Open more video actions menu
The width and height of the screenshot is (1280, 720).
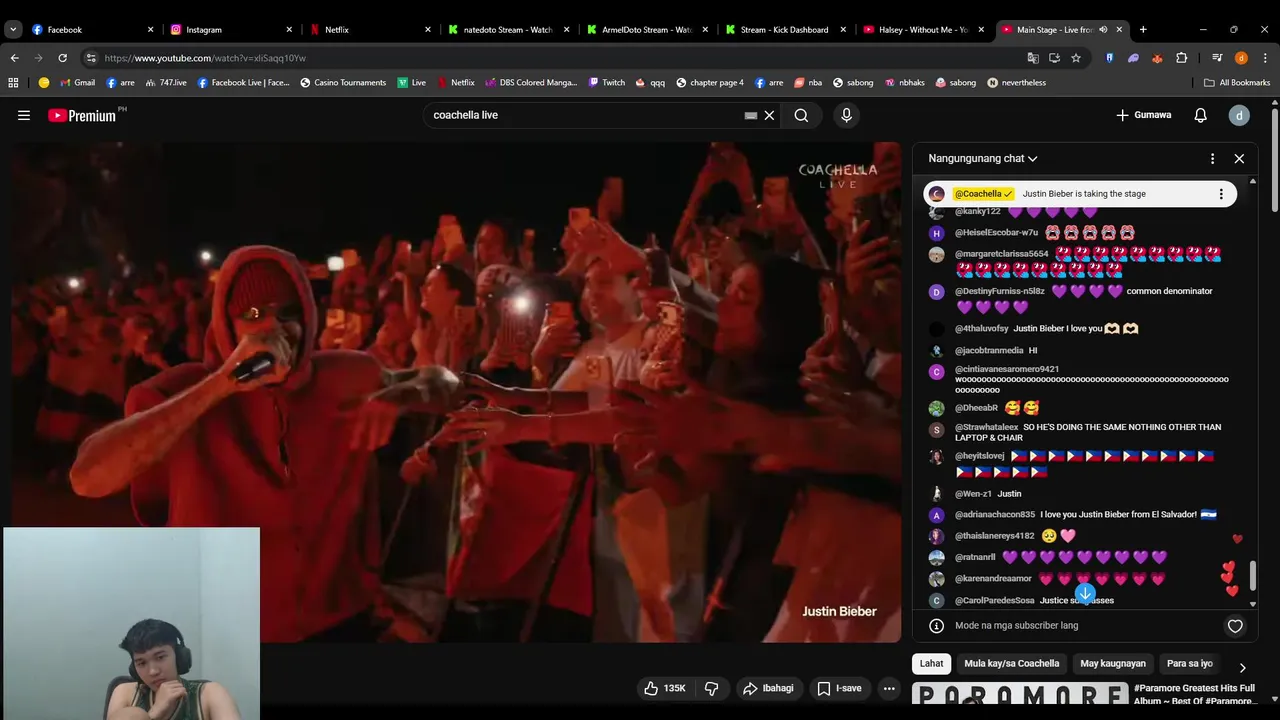[x=889, y=688]
